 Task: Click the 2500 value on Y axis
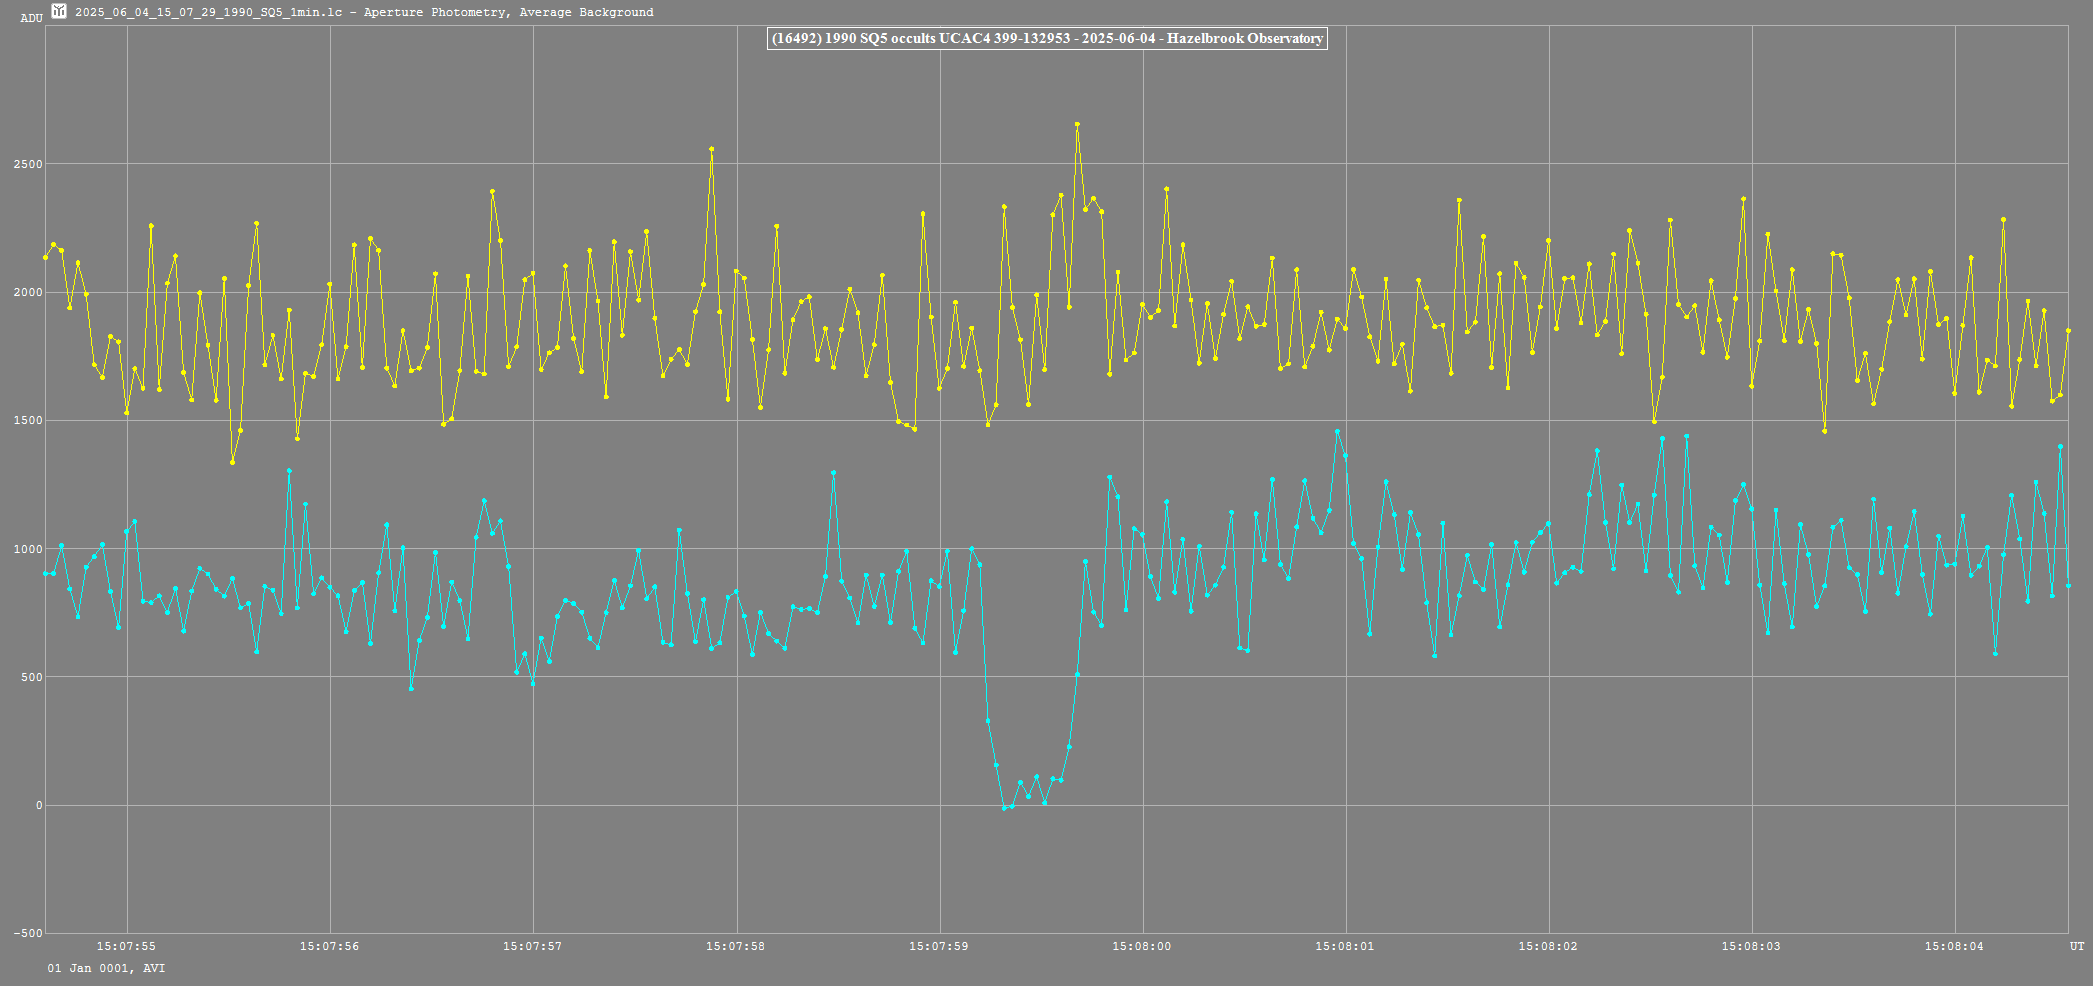coord(27,164)
